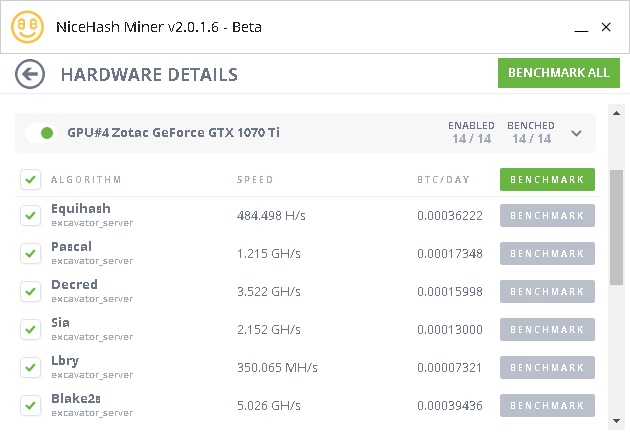Screen dimensions: 630x440
Task: Click the 5.026 GH/s speed value
Action: tap(269, 405)
